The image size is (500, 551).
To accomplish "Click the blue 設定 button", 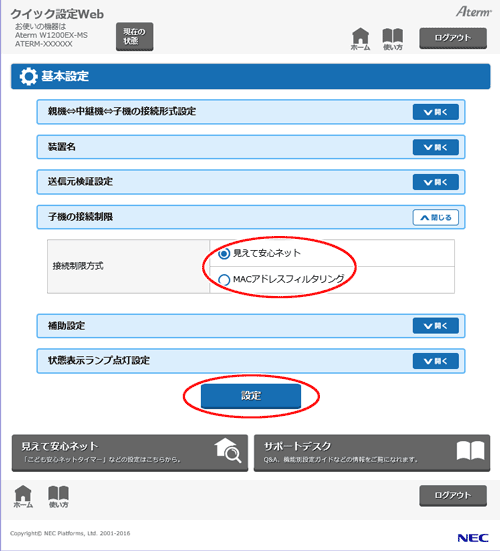I will pyautogui.click(x=251, y=396).
